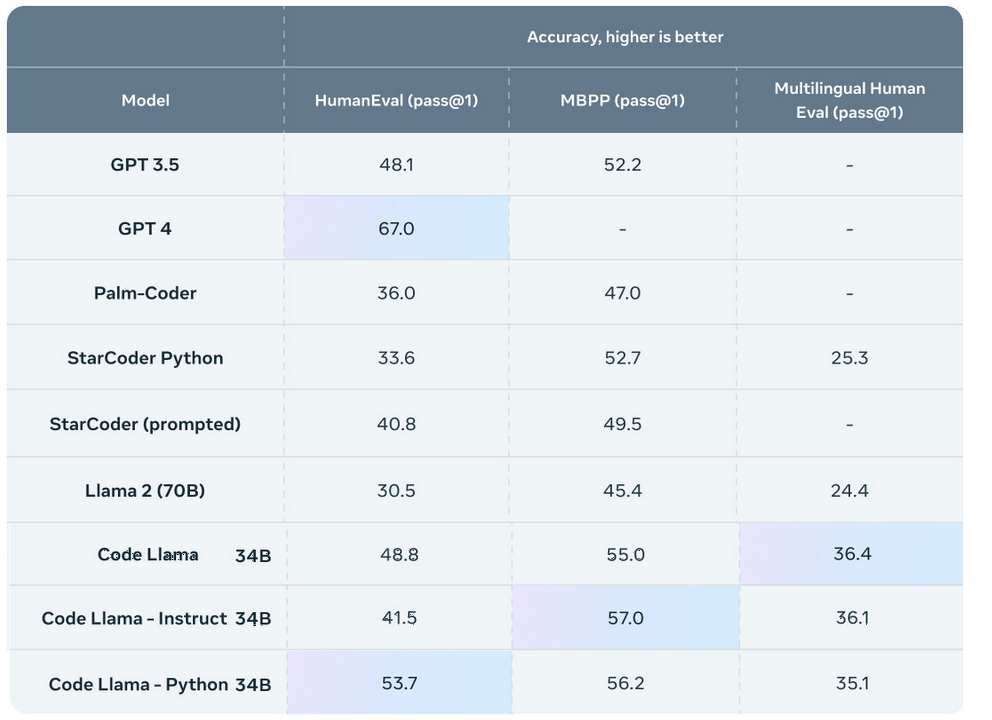This screenshot has height=720, width=992.
Task: Click the MBPP (pass@1) column header
Action: click(x=623, y=100)
